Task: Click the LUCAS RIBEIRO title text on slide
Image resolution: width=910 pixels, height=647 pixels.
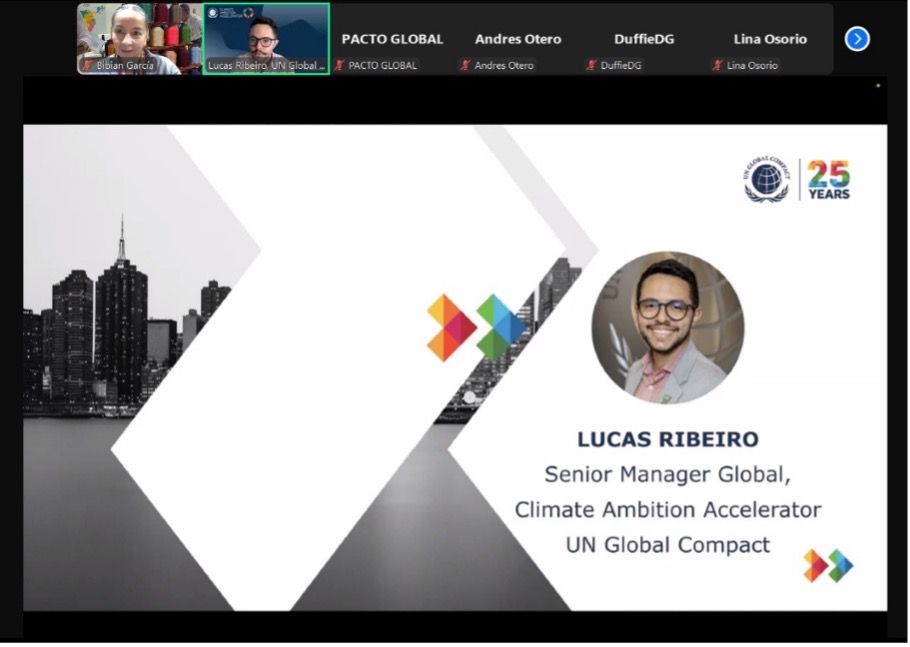Action: click(x=671, y=438)
